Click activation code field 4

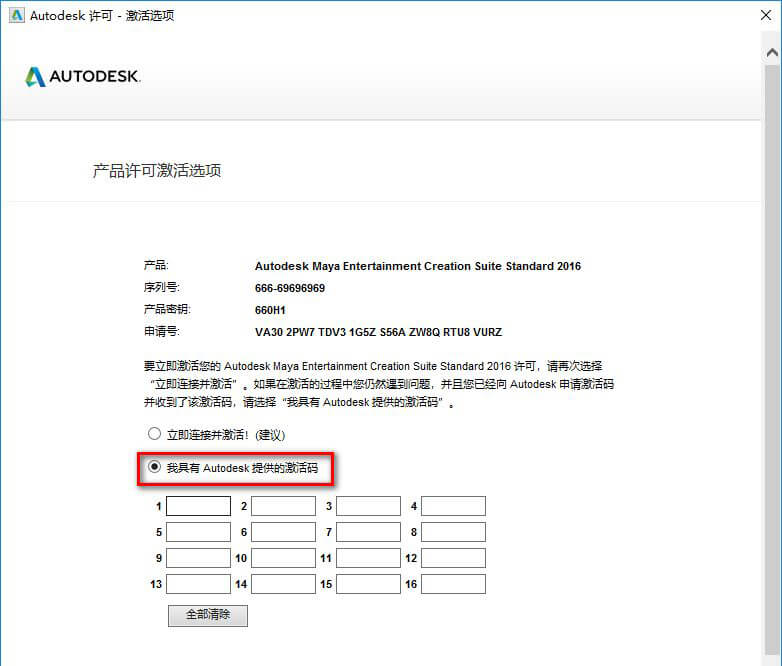click(453, 506)
